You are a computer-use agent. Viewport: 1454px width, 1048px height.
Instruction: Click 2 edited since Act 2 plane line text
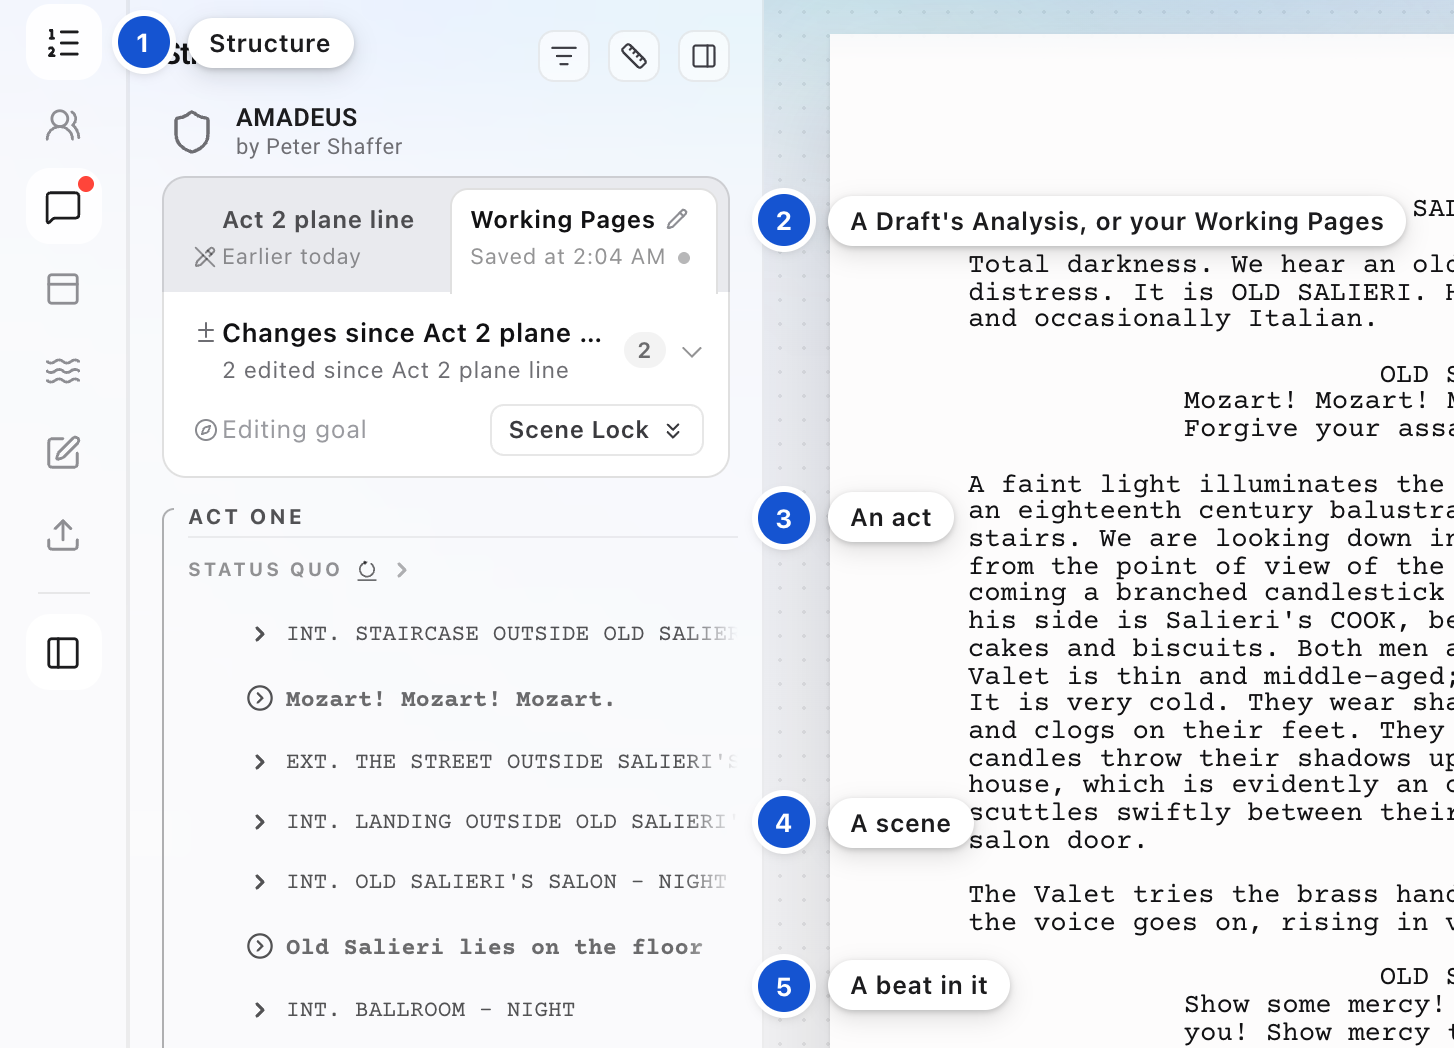[396, 370]
